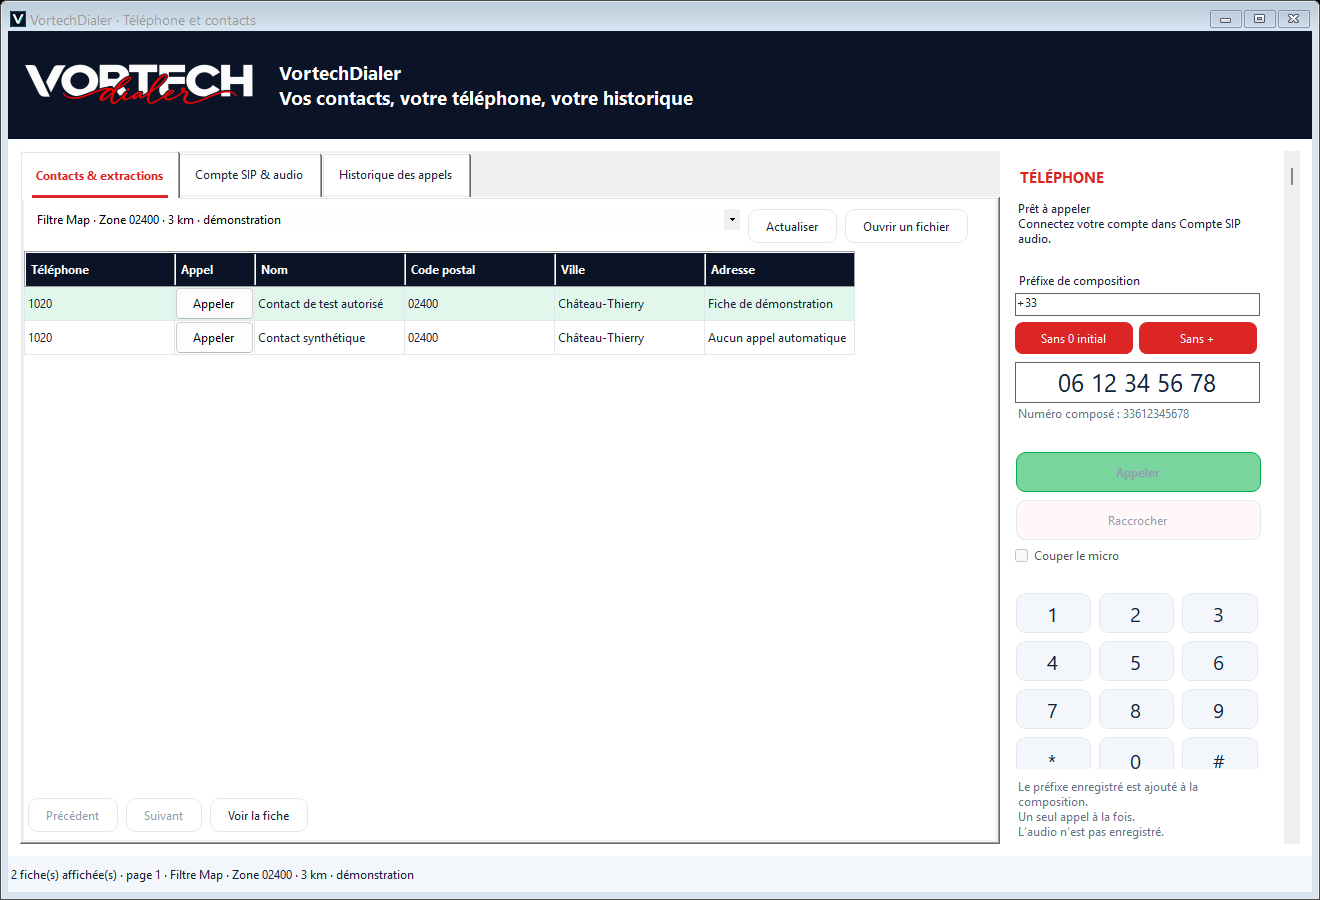Tap keypad digit 2
This screenshot has height=900, width=1320.
tap(1136, 615)
